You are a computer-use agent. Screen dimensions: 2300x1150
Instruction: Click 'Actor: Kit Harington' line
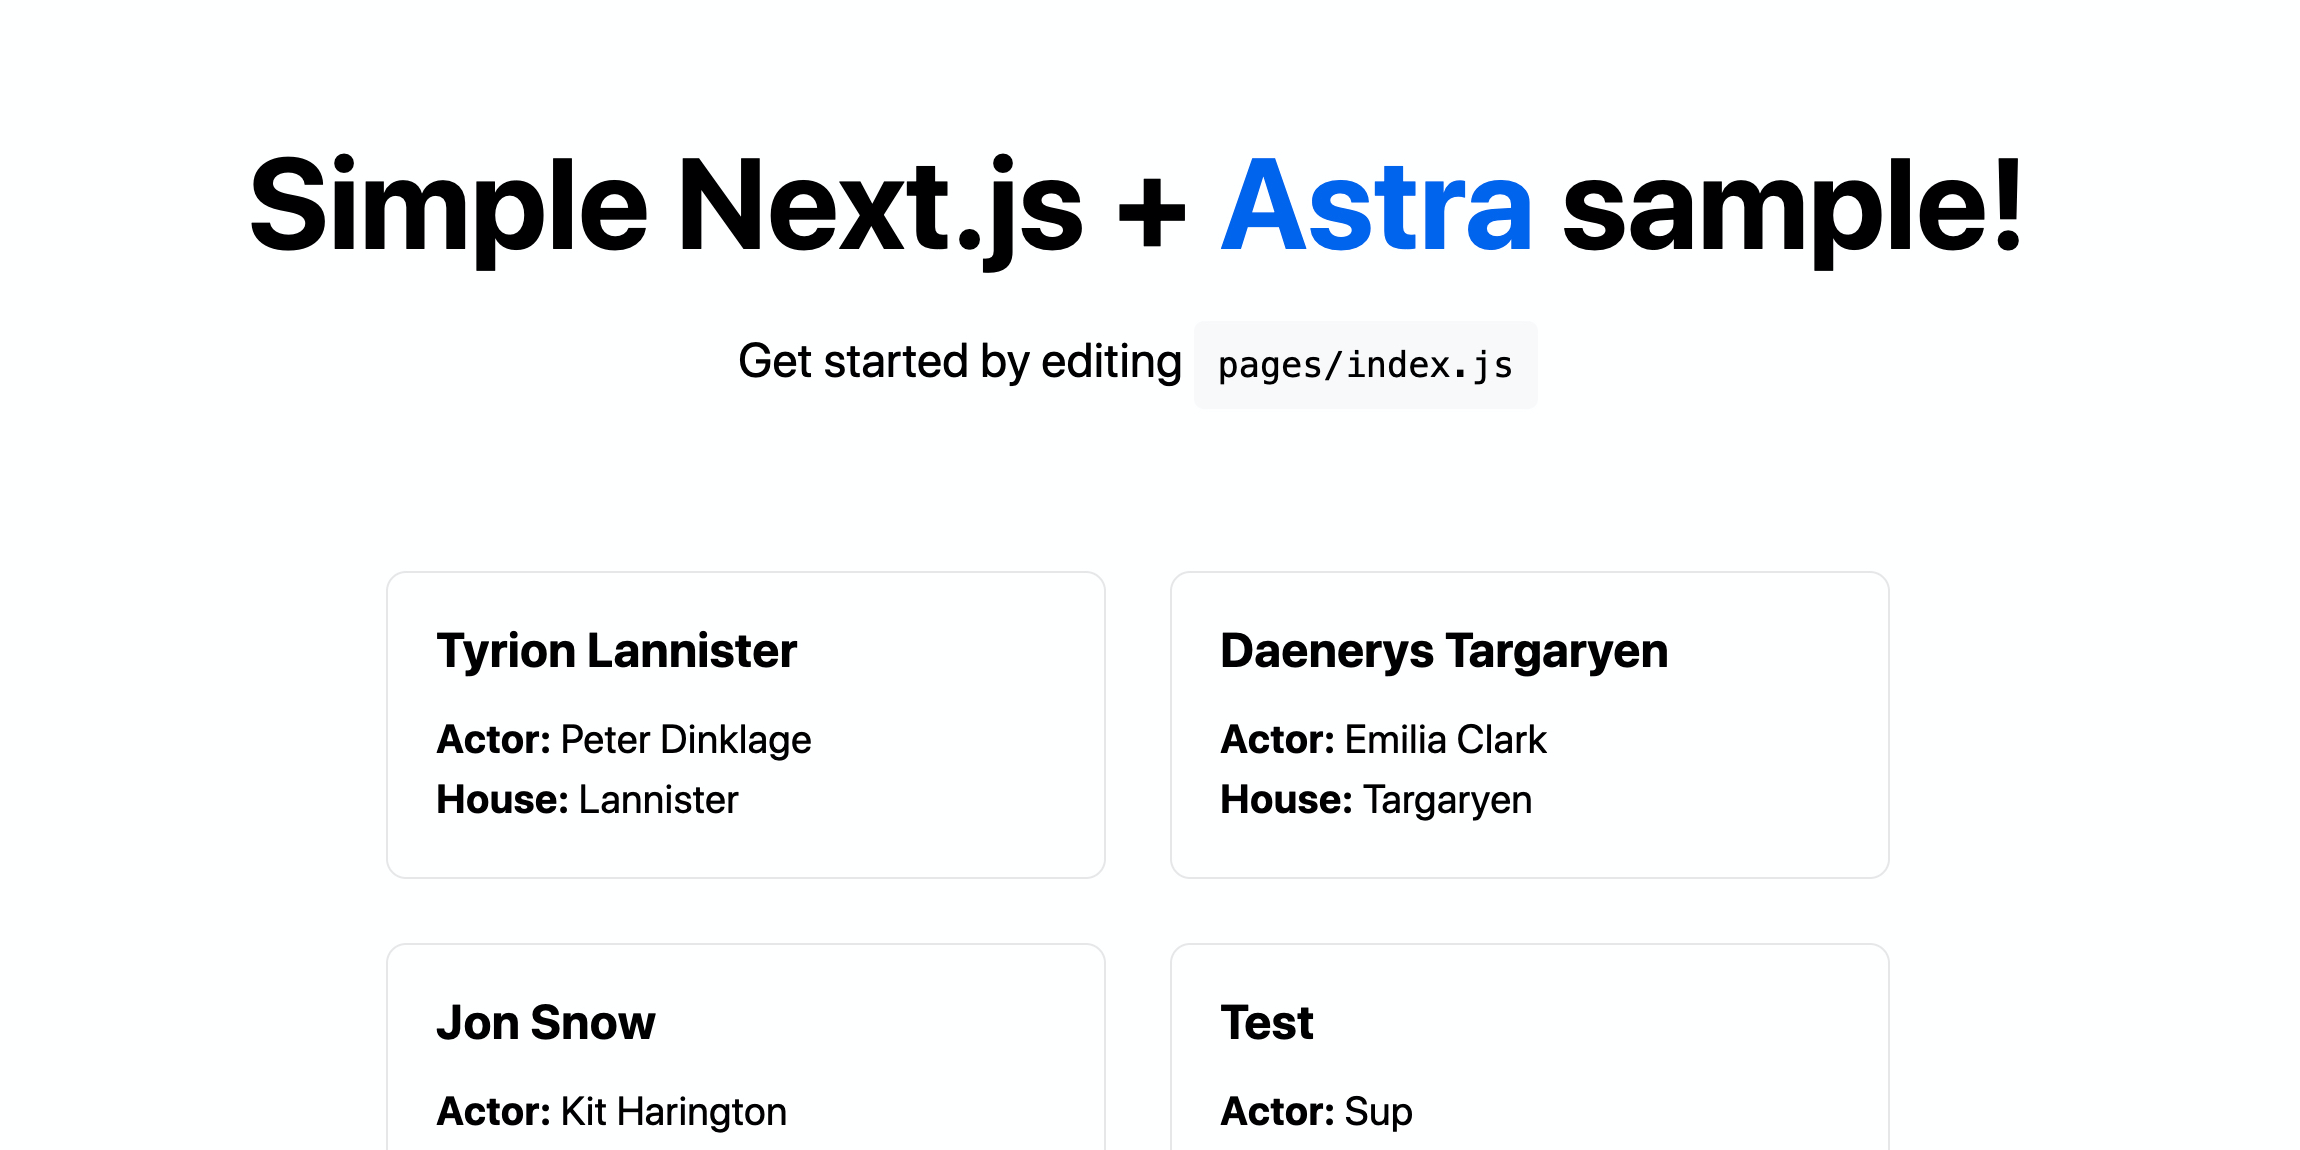(611, 1112)
